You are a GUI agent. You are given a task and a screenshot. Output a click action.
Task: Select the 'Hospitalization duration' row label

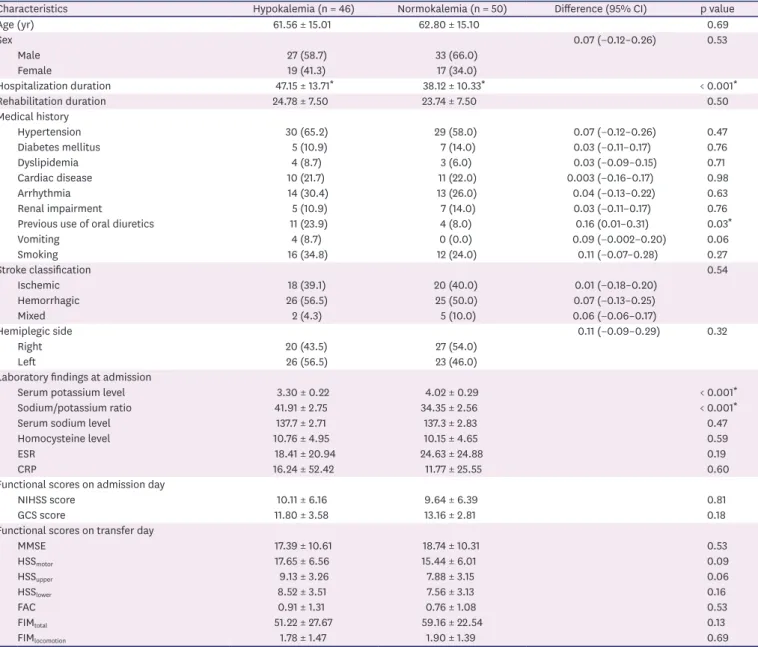[x=55, y=86]
